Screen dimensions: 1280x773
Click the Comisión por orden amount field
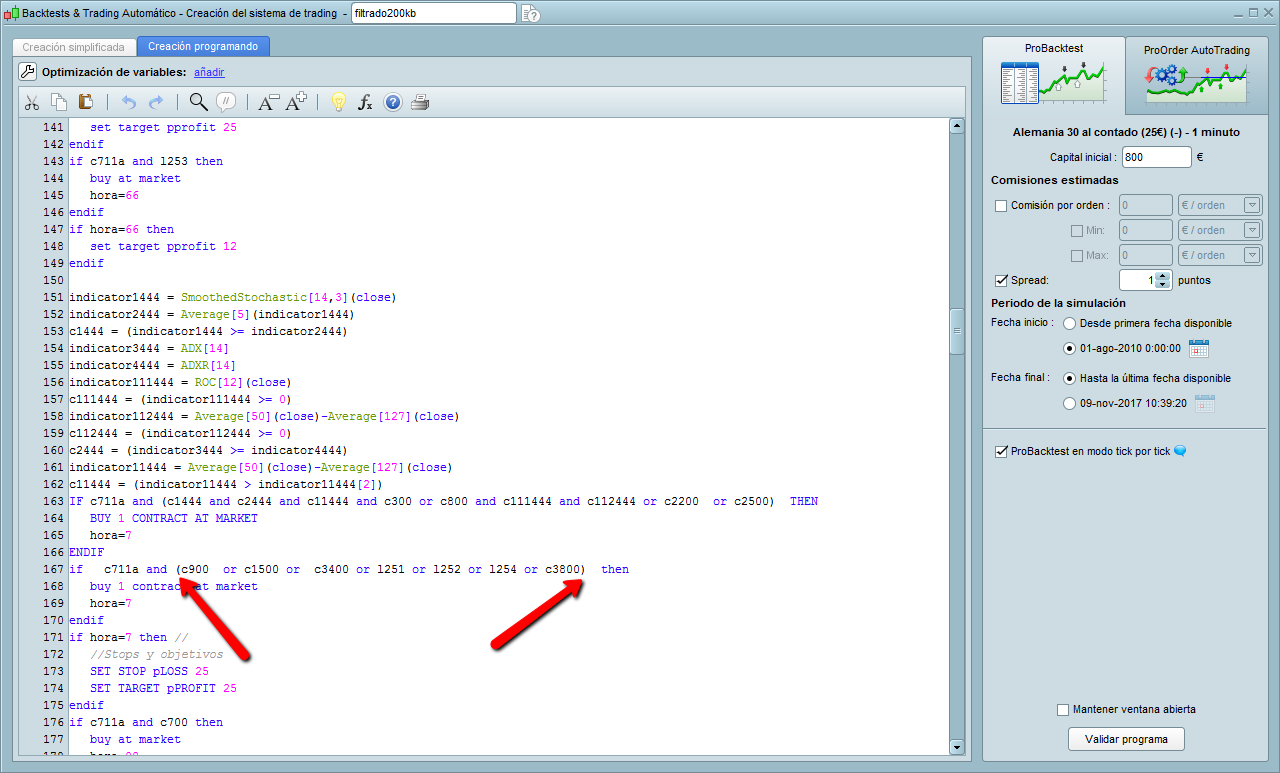coord(1146,205)
